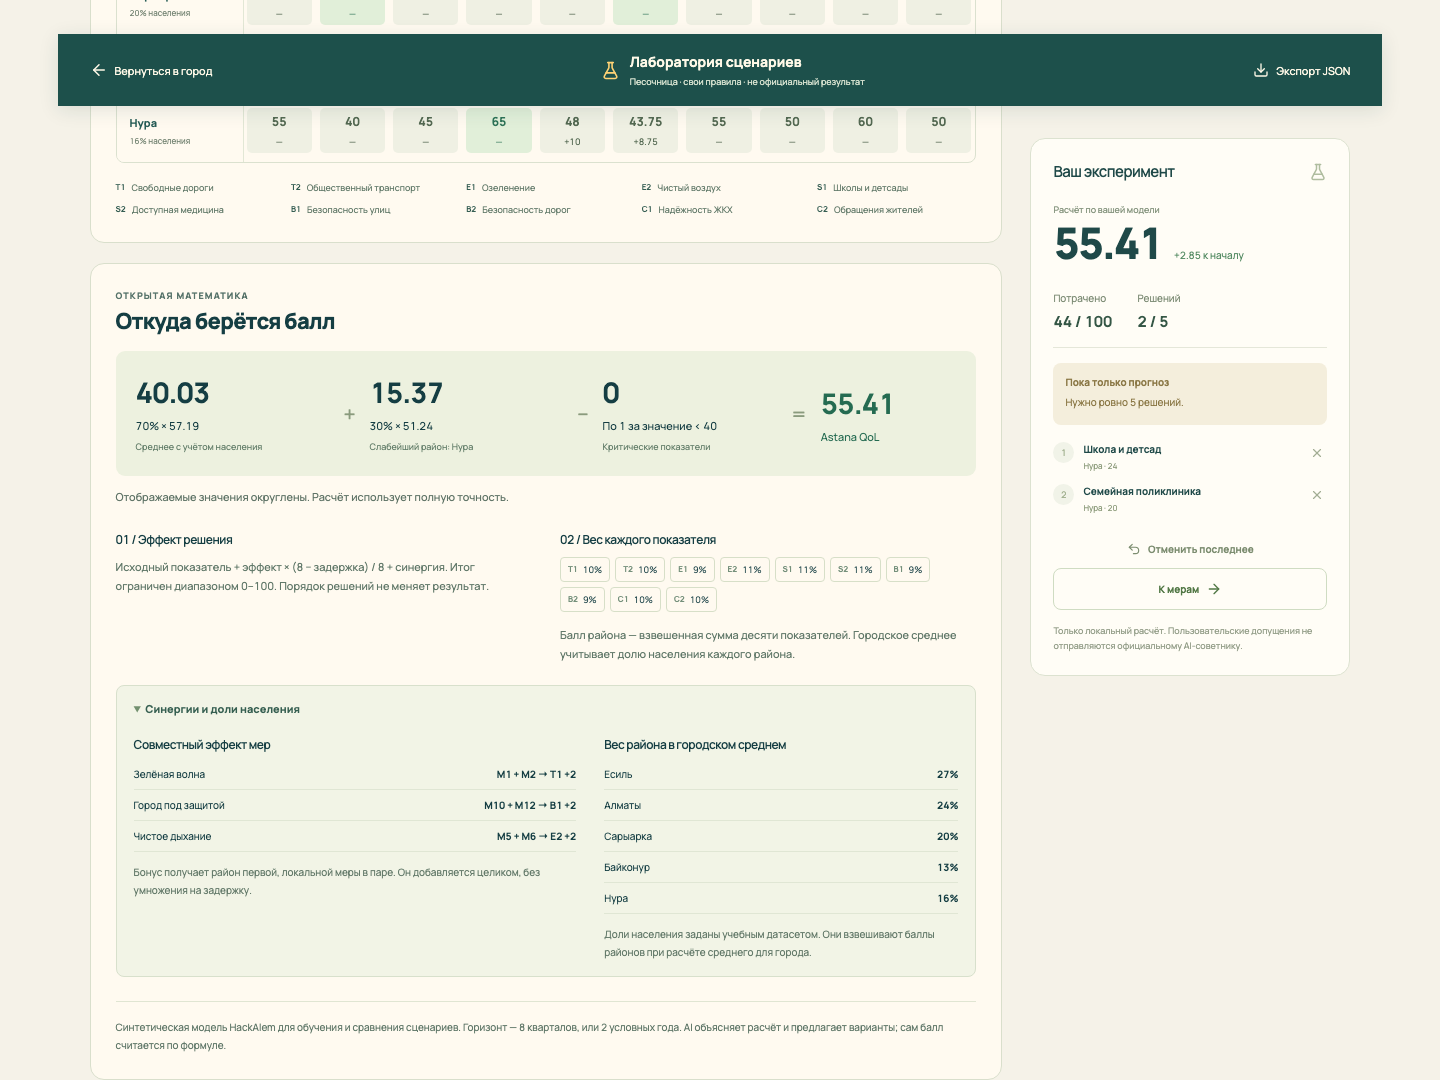Click the B1 9% weight chip
Viewport: 1440px width, 1080px height.
click(908, 570)
